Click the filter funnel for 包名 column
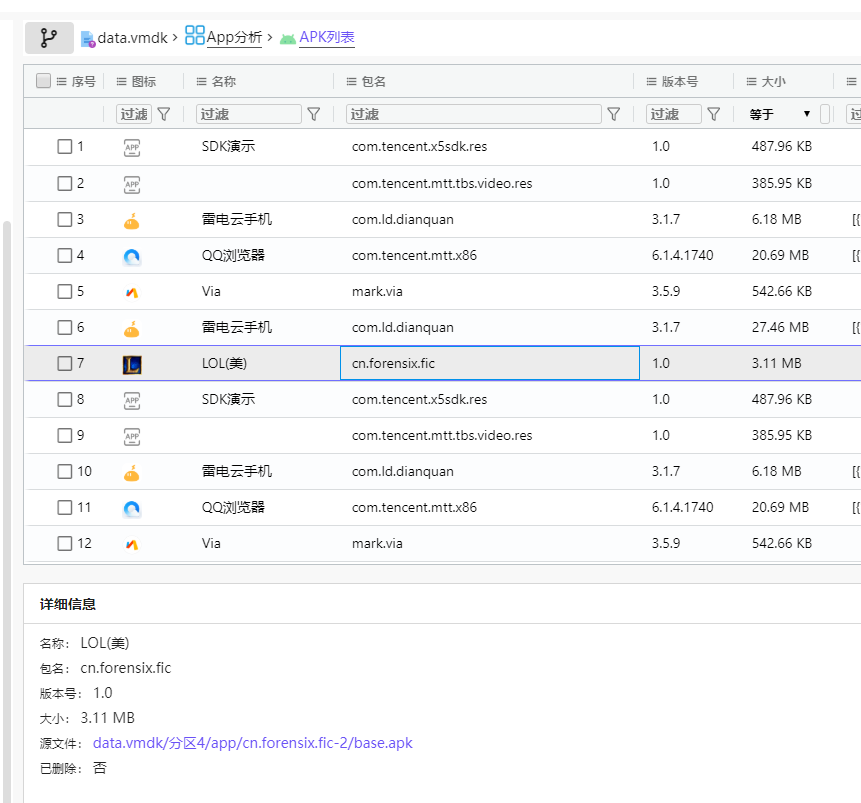This screenshot has height=803, width=861. (x=613, y=114)
